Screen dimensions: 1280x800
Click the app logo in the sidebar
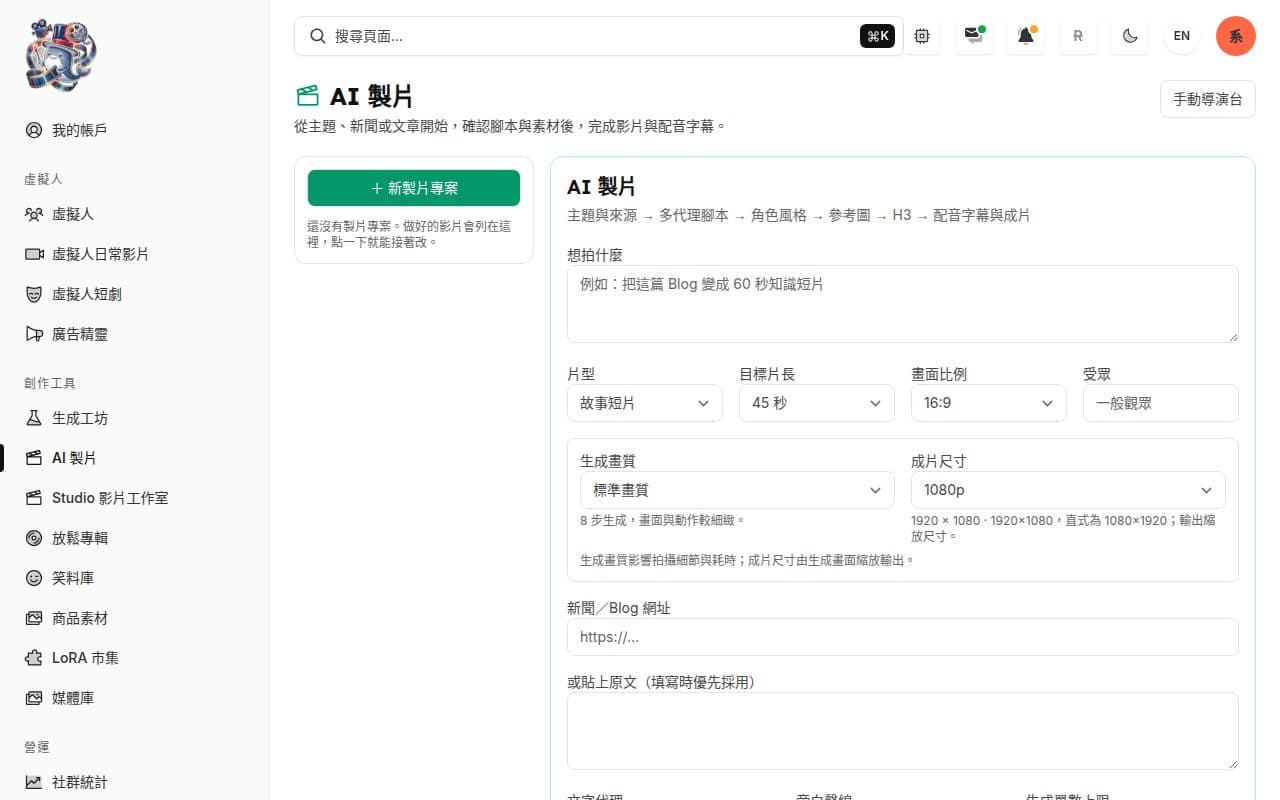pos(61,54)
